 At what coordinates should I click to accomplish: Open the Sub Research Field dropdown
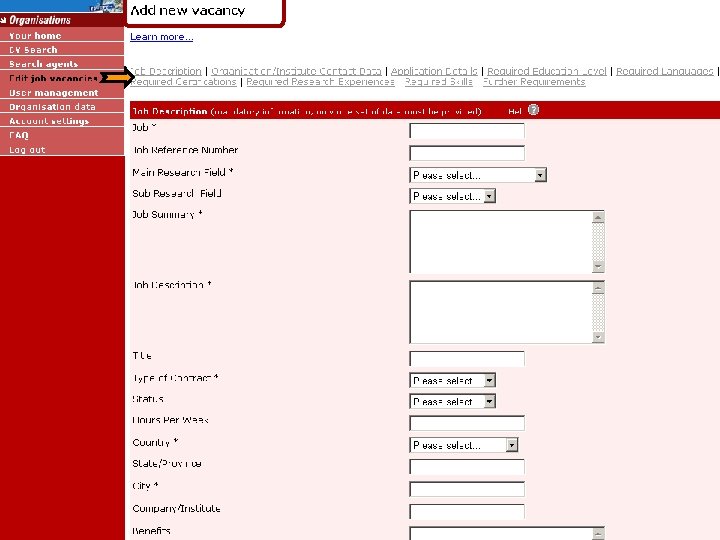coord(452,196)
